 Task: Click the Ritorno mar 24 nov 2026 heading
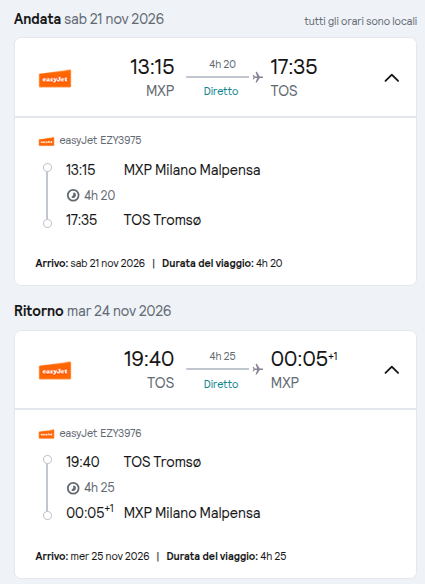click(93, 311)
